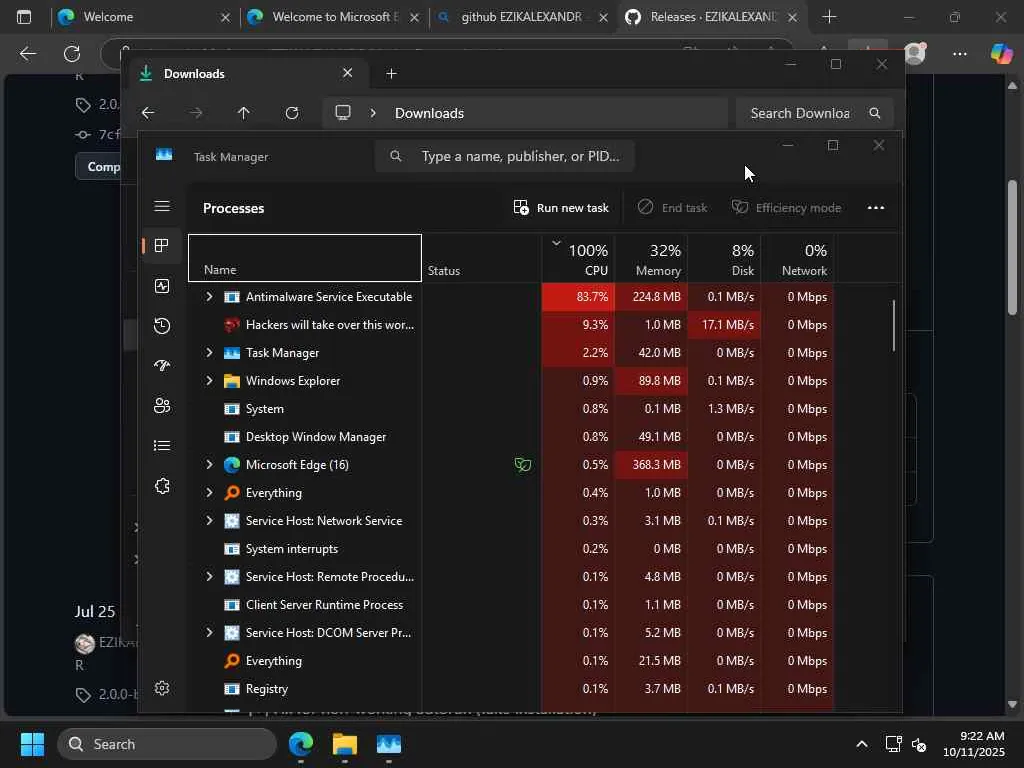This screenshot has height=768, width=1024.
Task: Focus the Task Manager search field
Action: coord(504,156)
